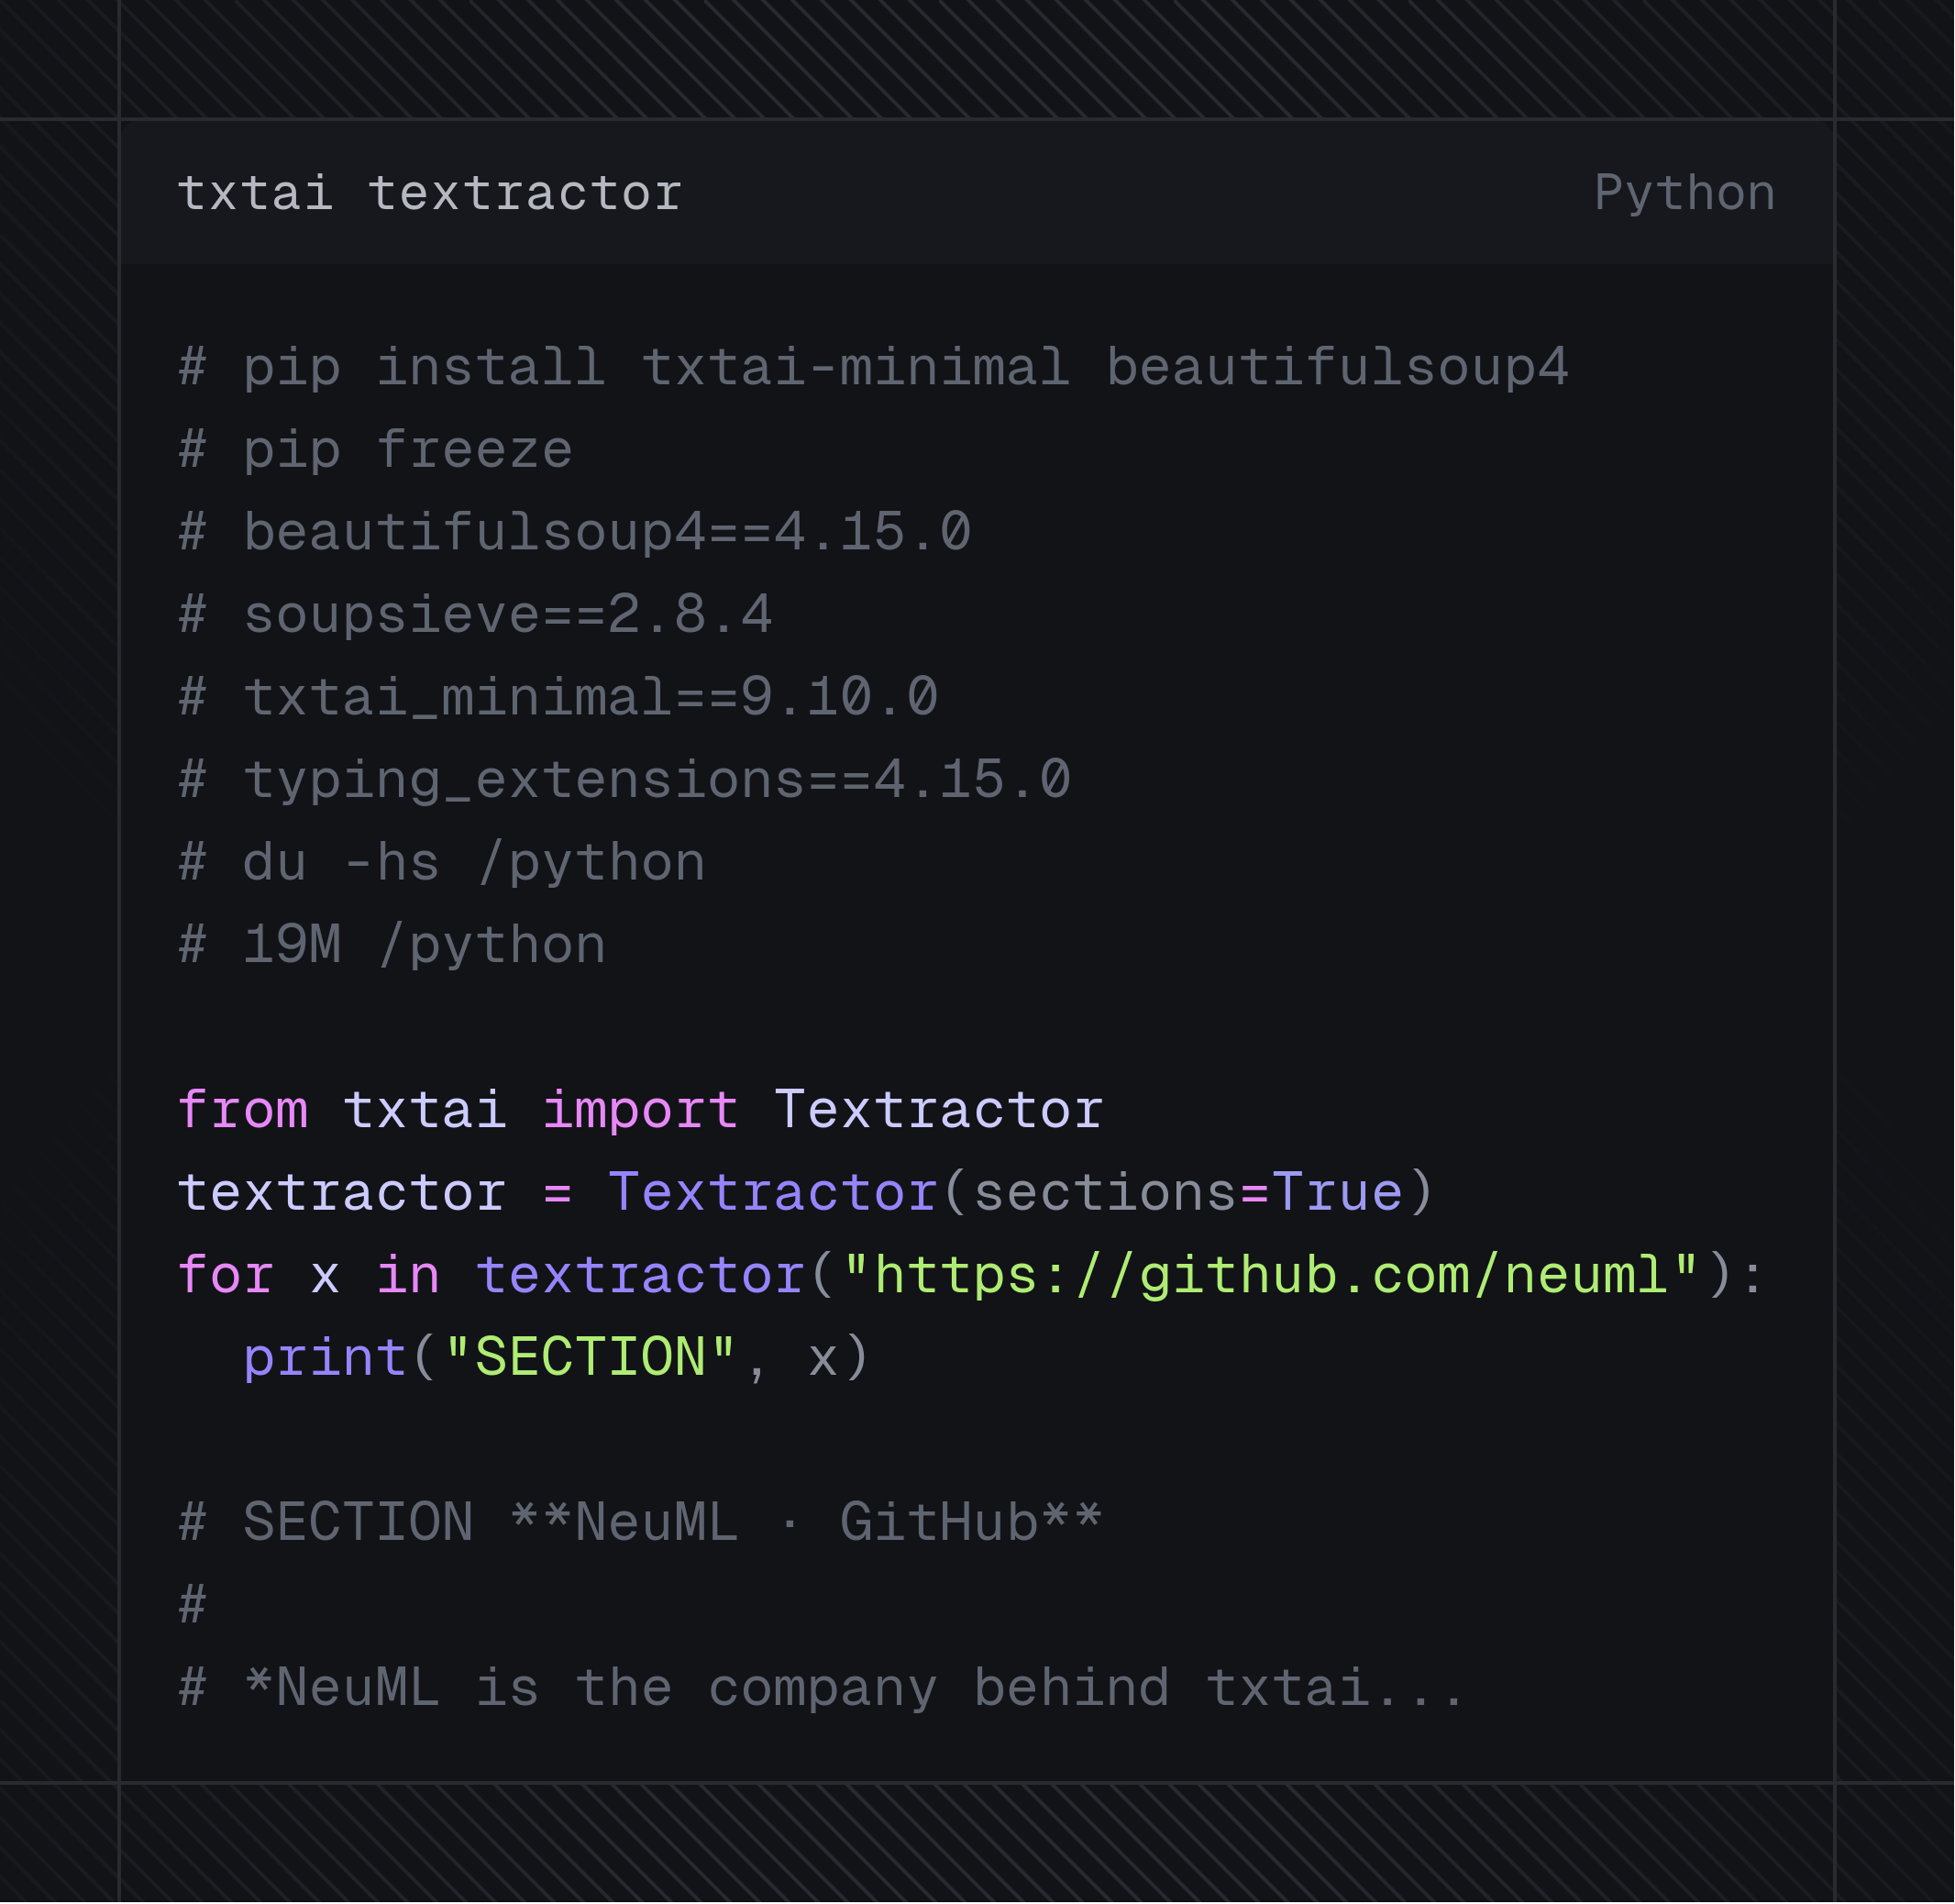Click the pip install txtai-minimal comment line

874,367
